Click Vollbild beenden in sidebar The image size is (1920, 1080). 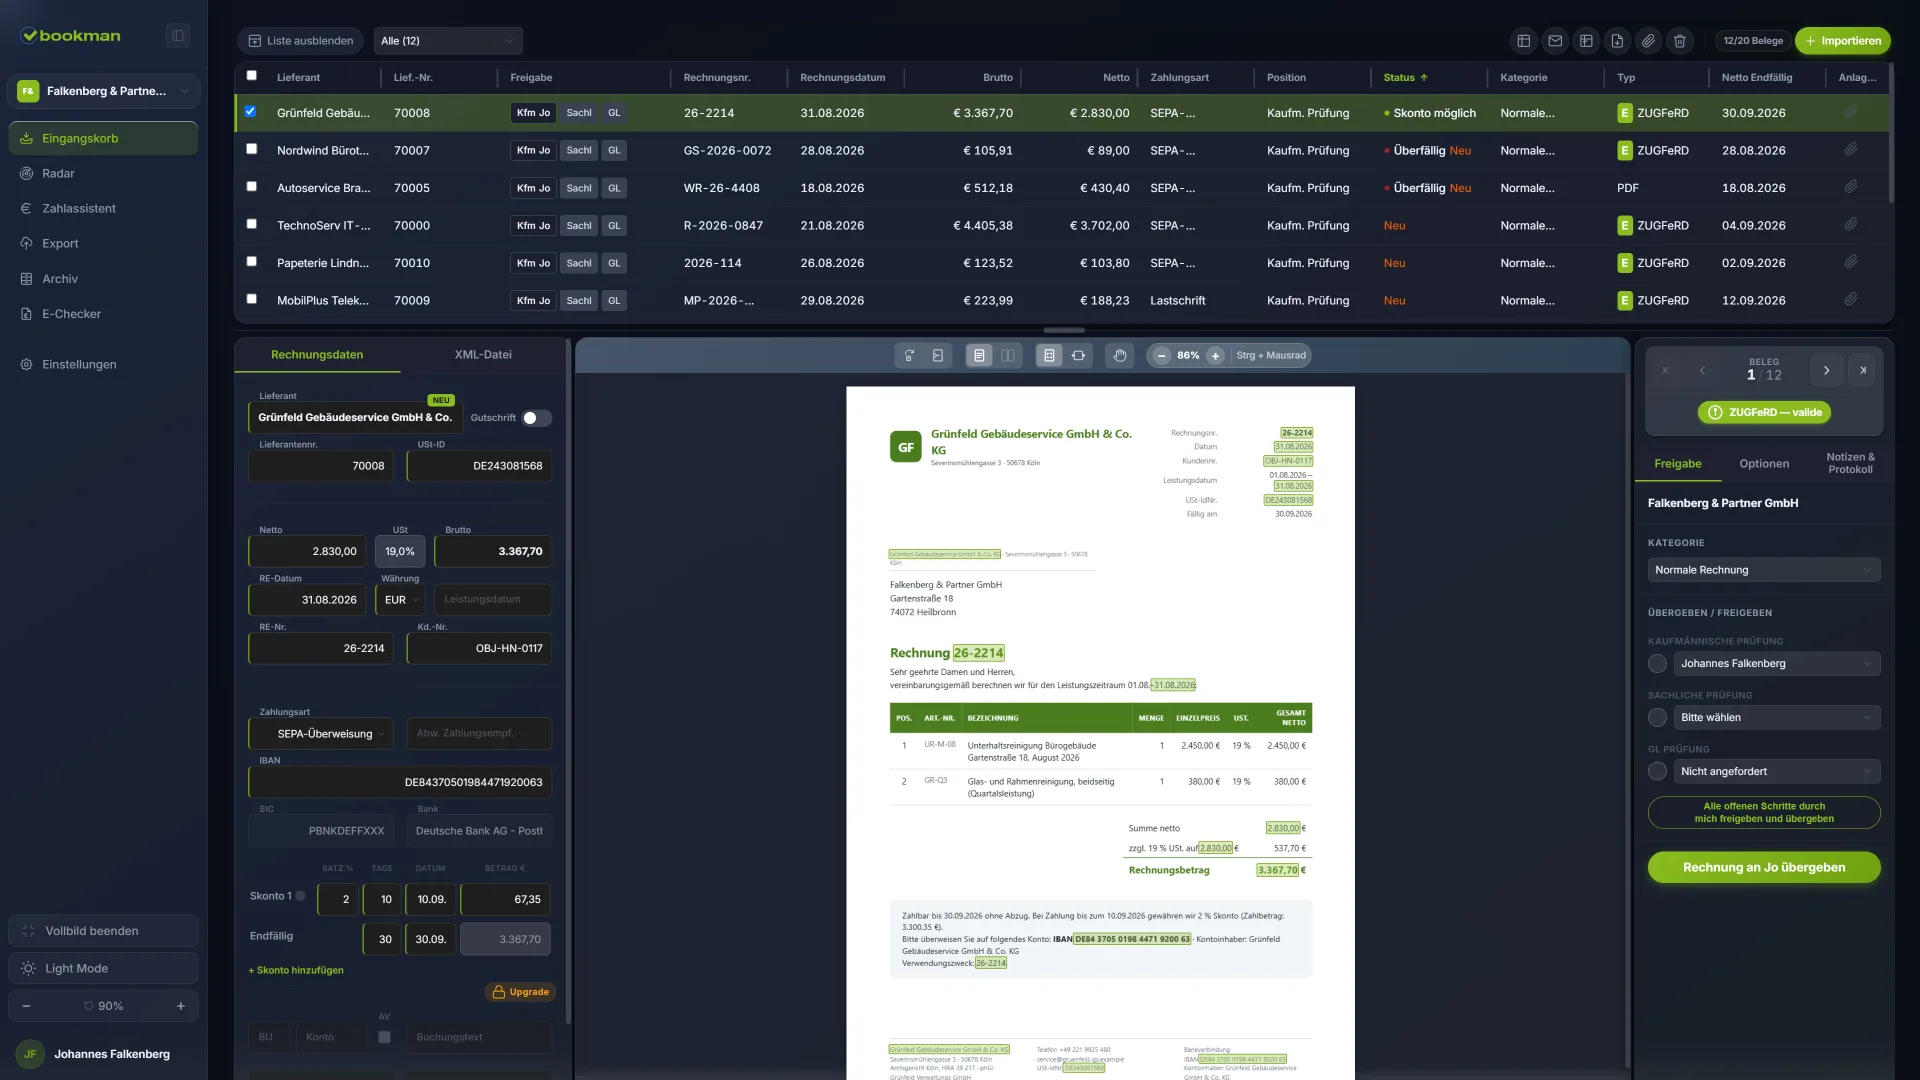click(x=103, y=931)
